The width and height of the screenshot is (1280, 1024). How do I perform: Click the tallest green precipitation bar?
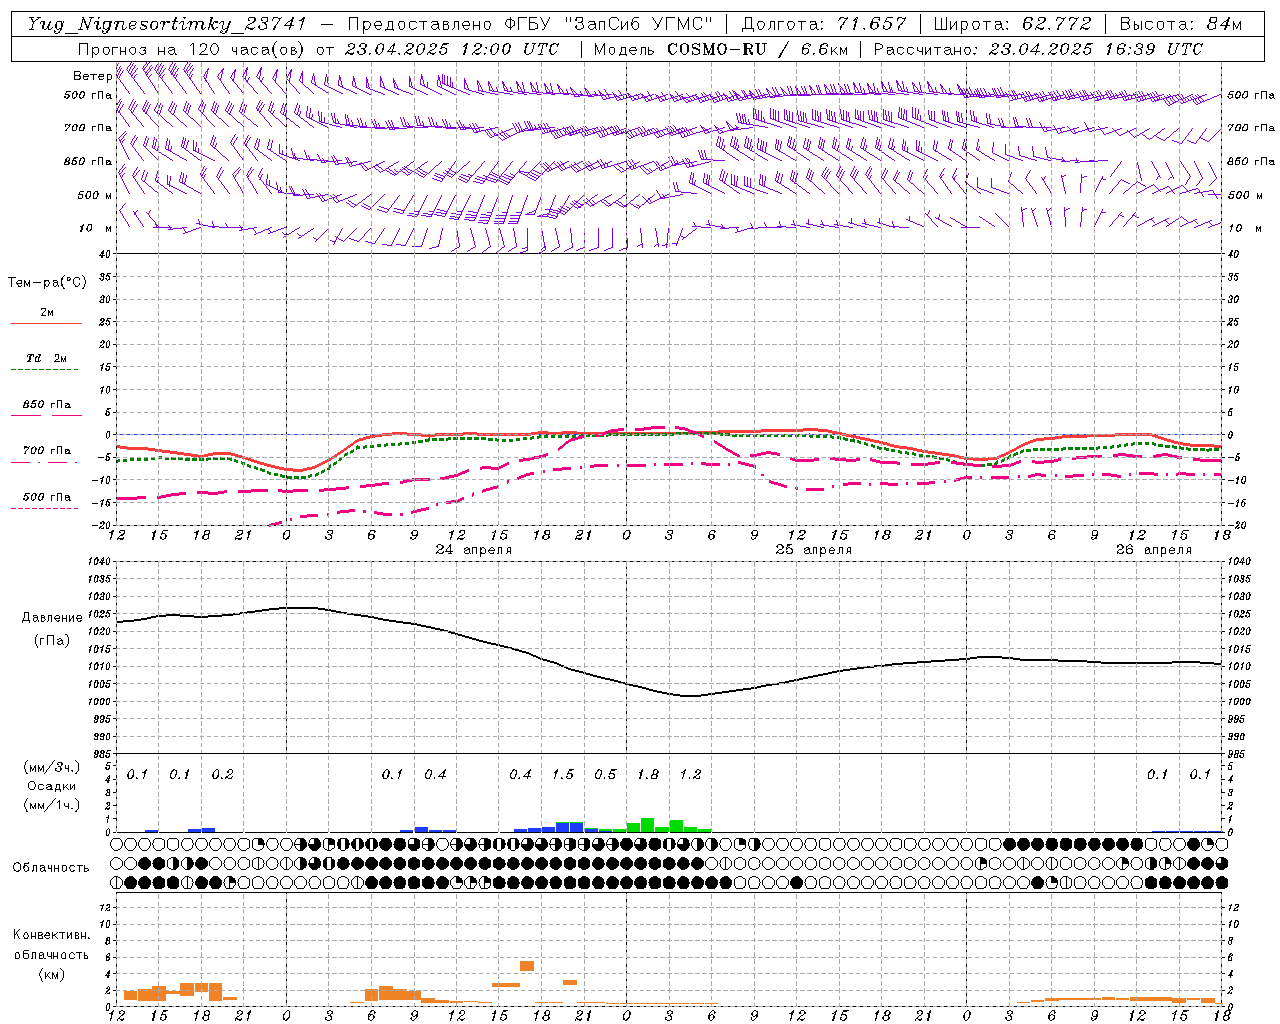[648, 825]
